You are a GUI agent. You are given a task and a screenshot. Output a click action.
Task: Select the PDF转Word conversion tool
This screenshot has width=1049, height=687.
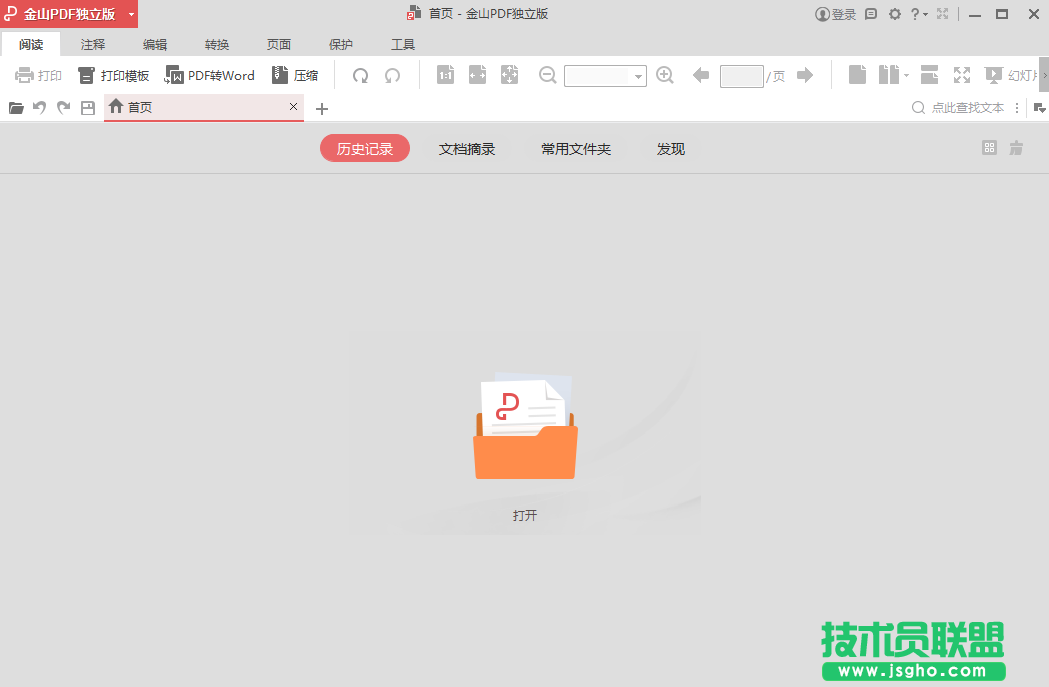tap(210, 75)
